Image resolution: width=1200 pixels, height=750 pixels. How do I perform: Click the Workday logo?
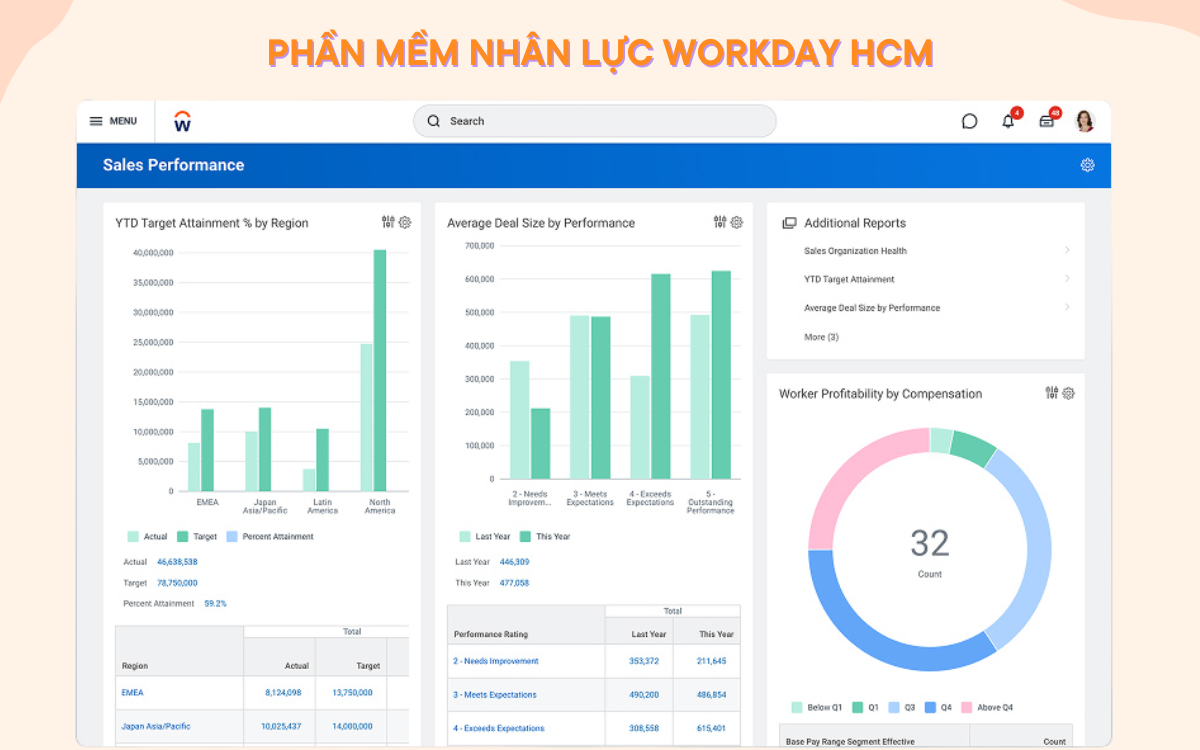[x=182, y=121]
